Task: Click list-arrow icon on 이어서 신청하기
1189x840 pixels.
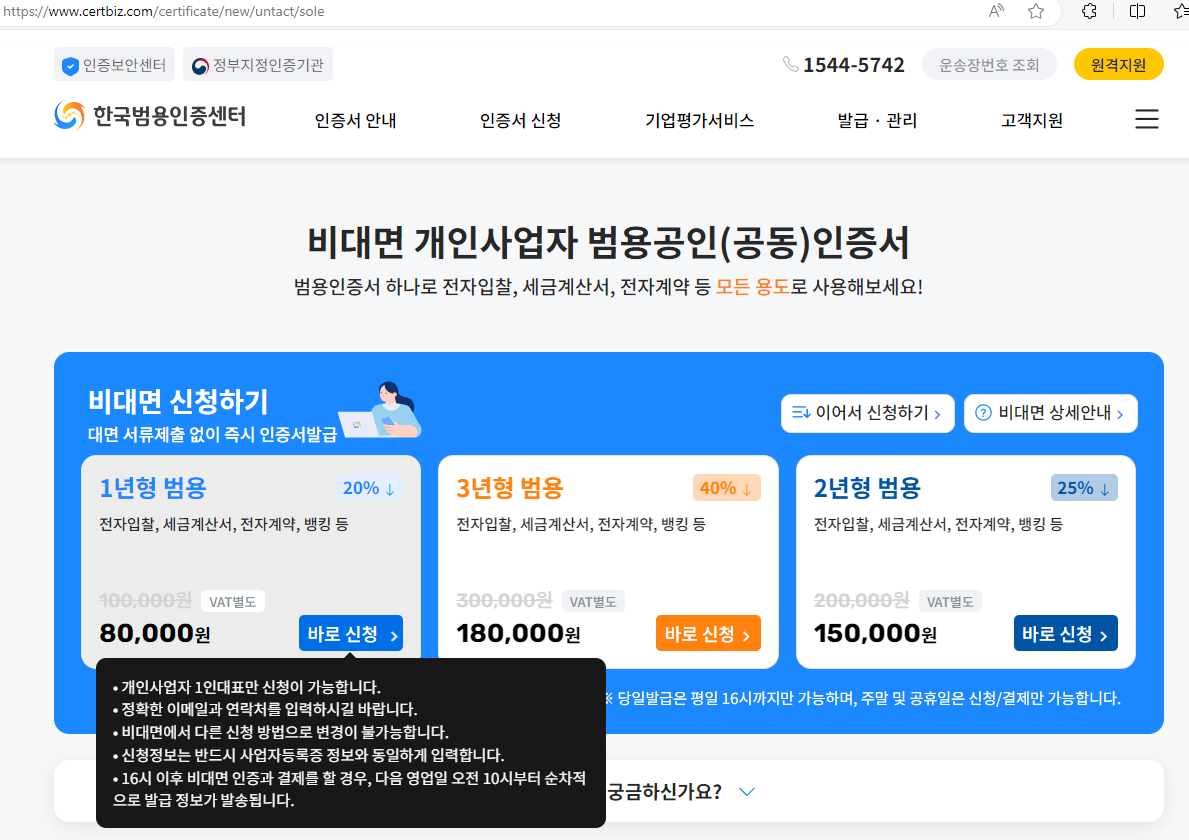Action: coord(802,412)
